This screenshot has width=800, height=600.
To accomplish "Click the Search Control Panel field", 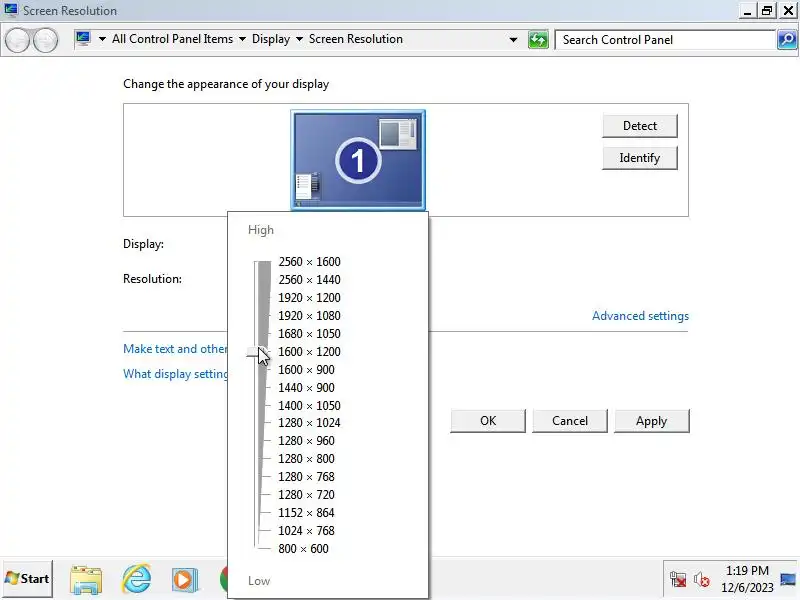I will tap(665, 39).
